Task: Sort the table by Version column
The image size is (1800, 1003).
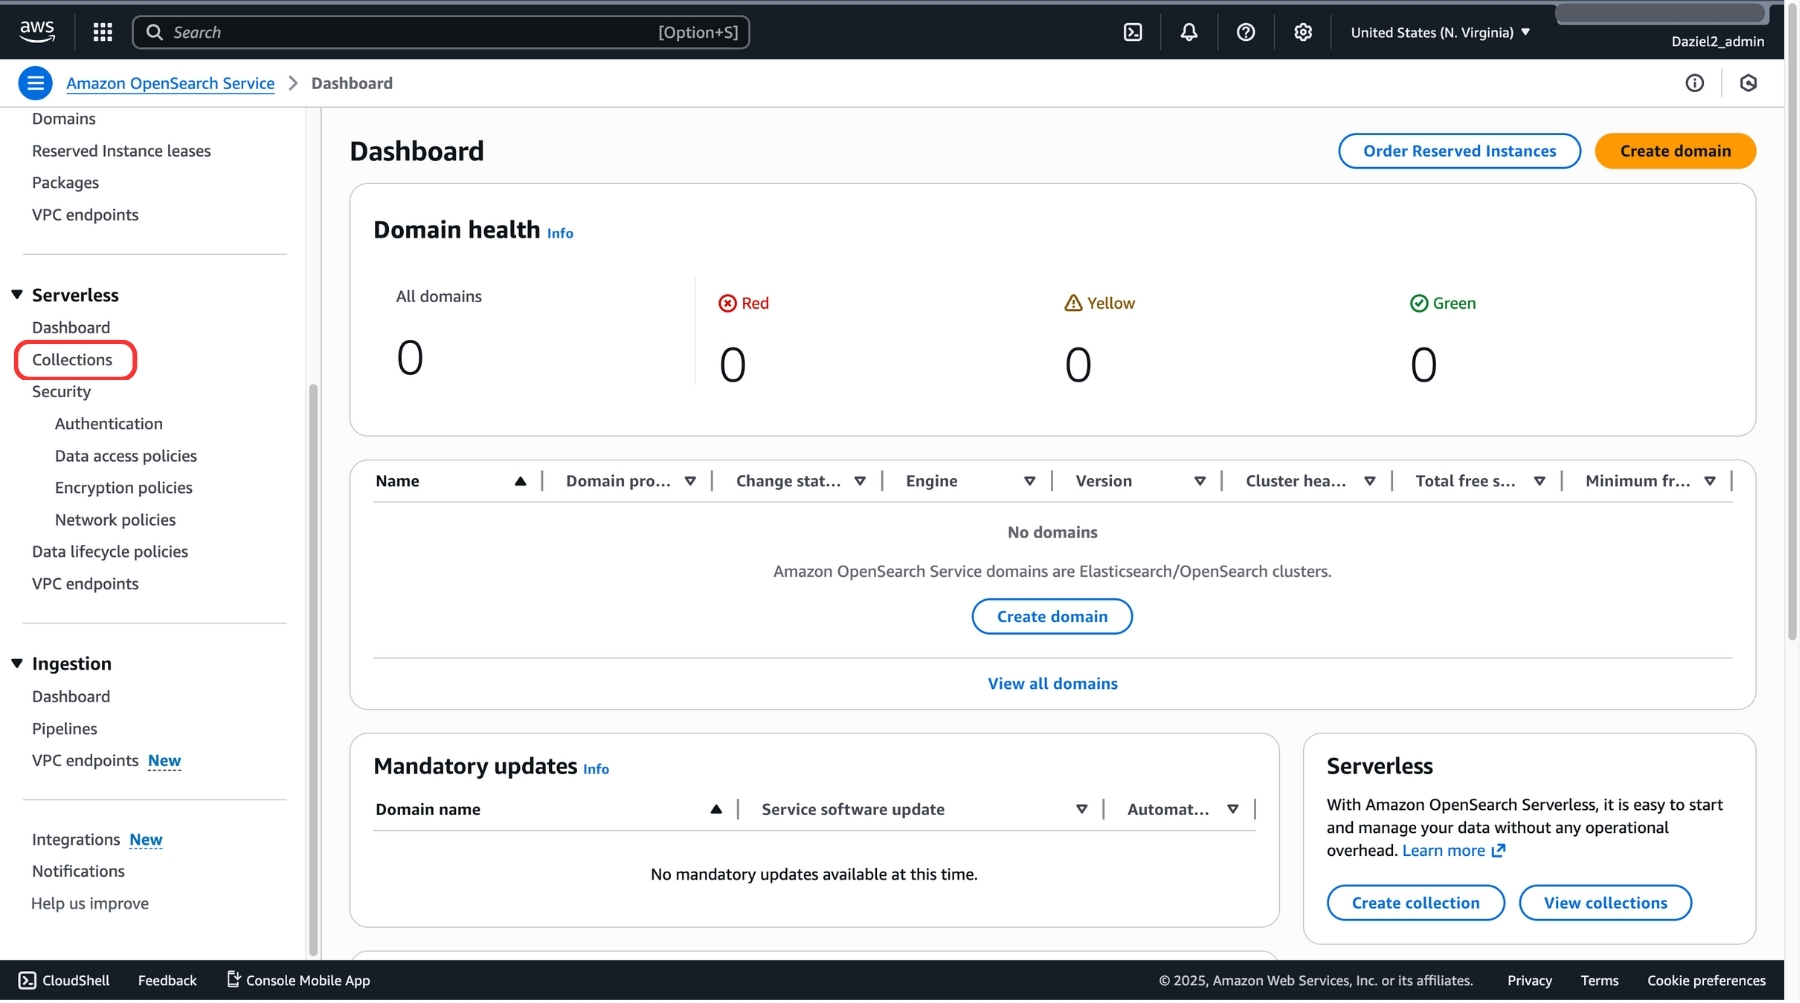Action: pos(1199,481)
